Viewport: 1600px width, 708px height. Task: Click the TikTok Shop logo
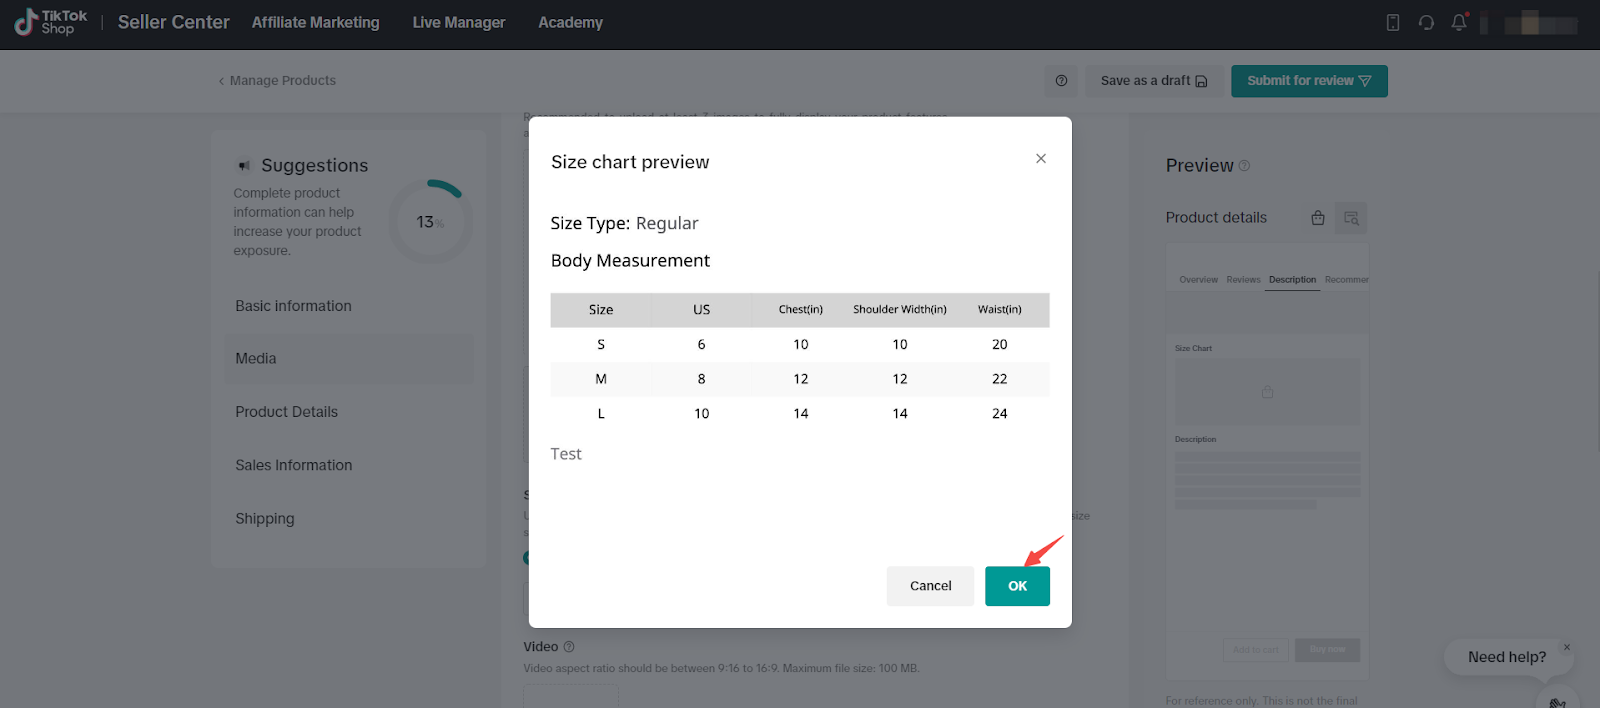(x=51, y=22)
